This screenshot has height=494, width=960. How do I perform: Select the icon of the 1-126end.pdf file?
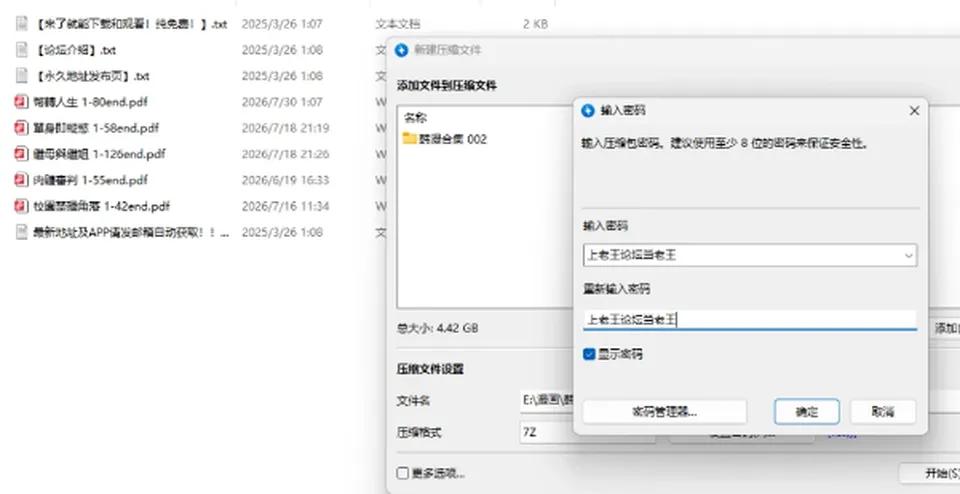tap(21, 154)
